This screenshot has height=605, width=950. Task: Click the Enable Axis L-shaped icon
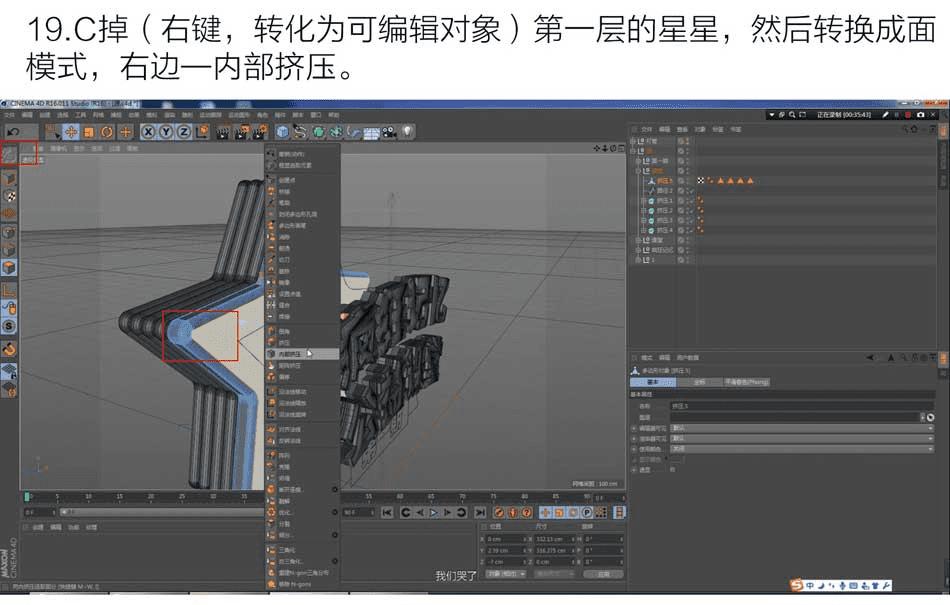point(9,290)
